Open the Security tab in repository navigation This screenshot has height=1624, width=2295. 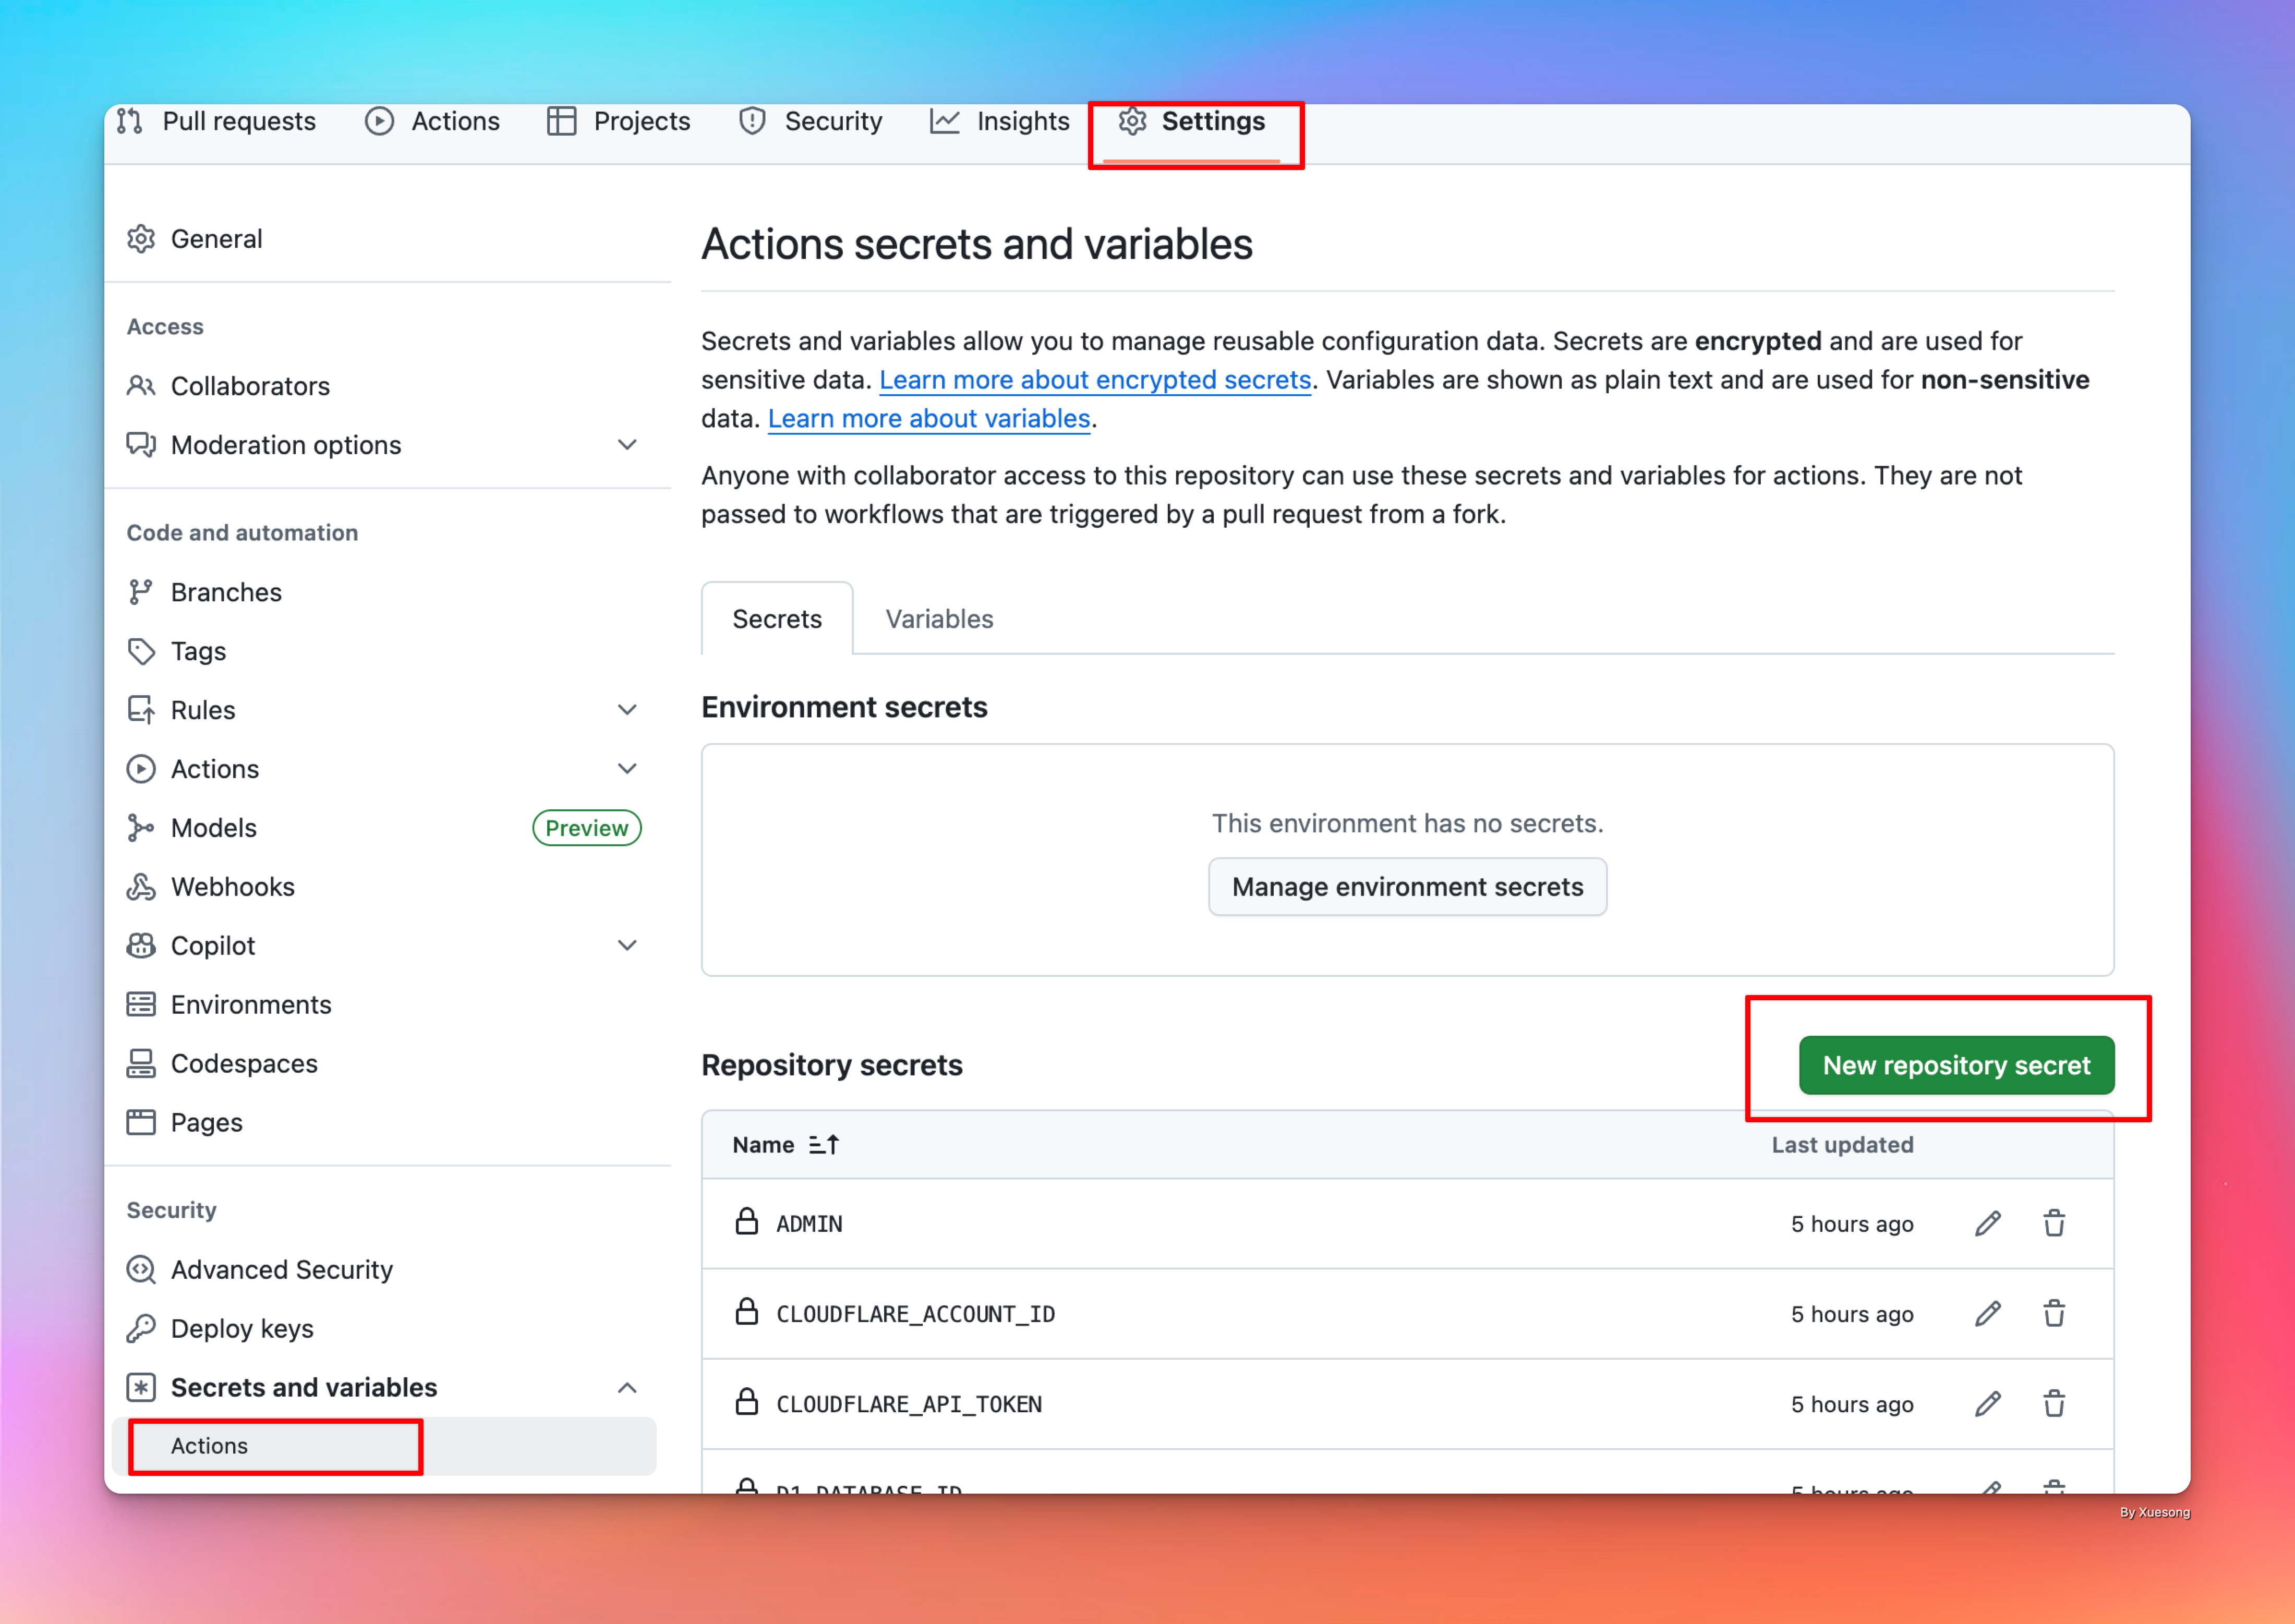(810, 121)
